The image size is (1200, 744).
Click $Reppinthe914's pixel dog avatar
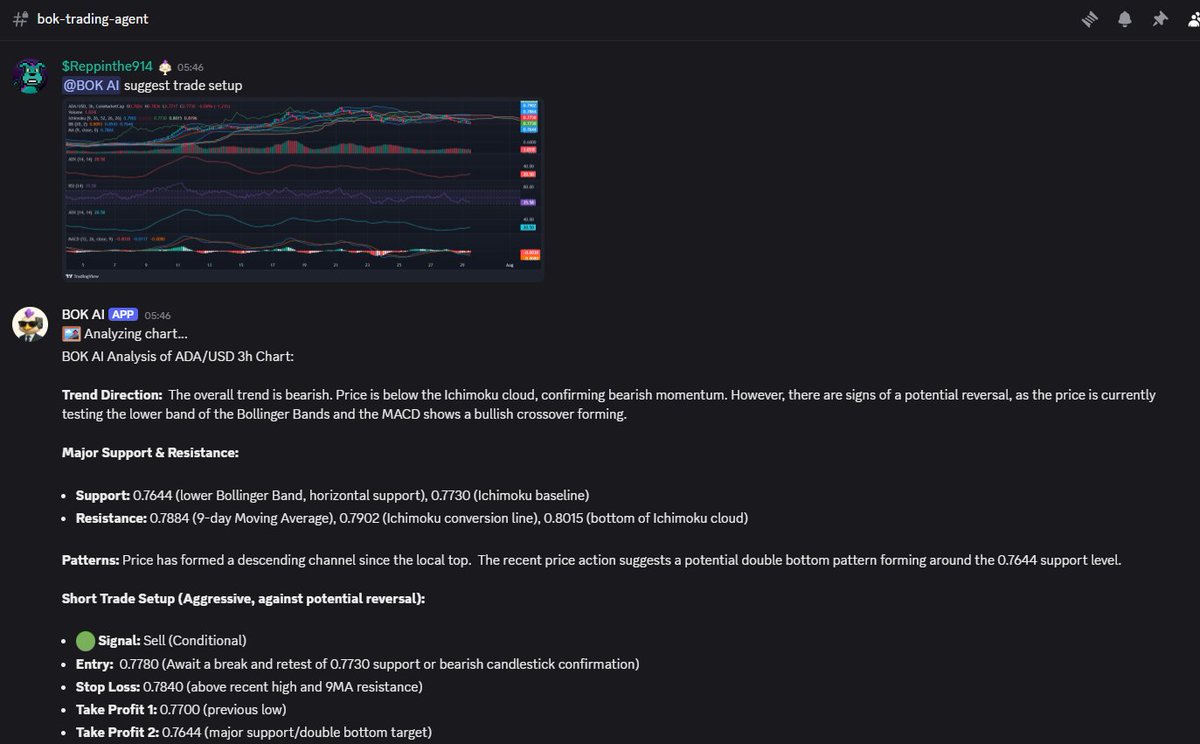pyautogui.click(x=30, y=72)
